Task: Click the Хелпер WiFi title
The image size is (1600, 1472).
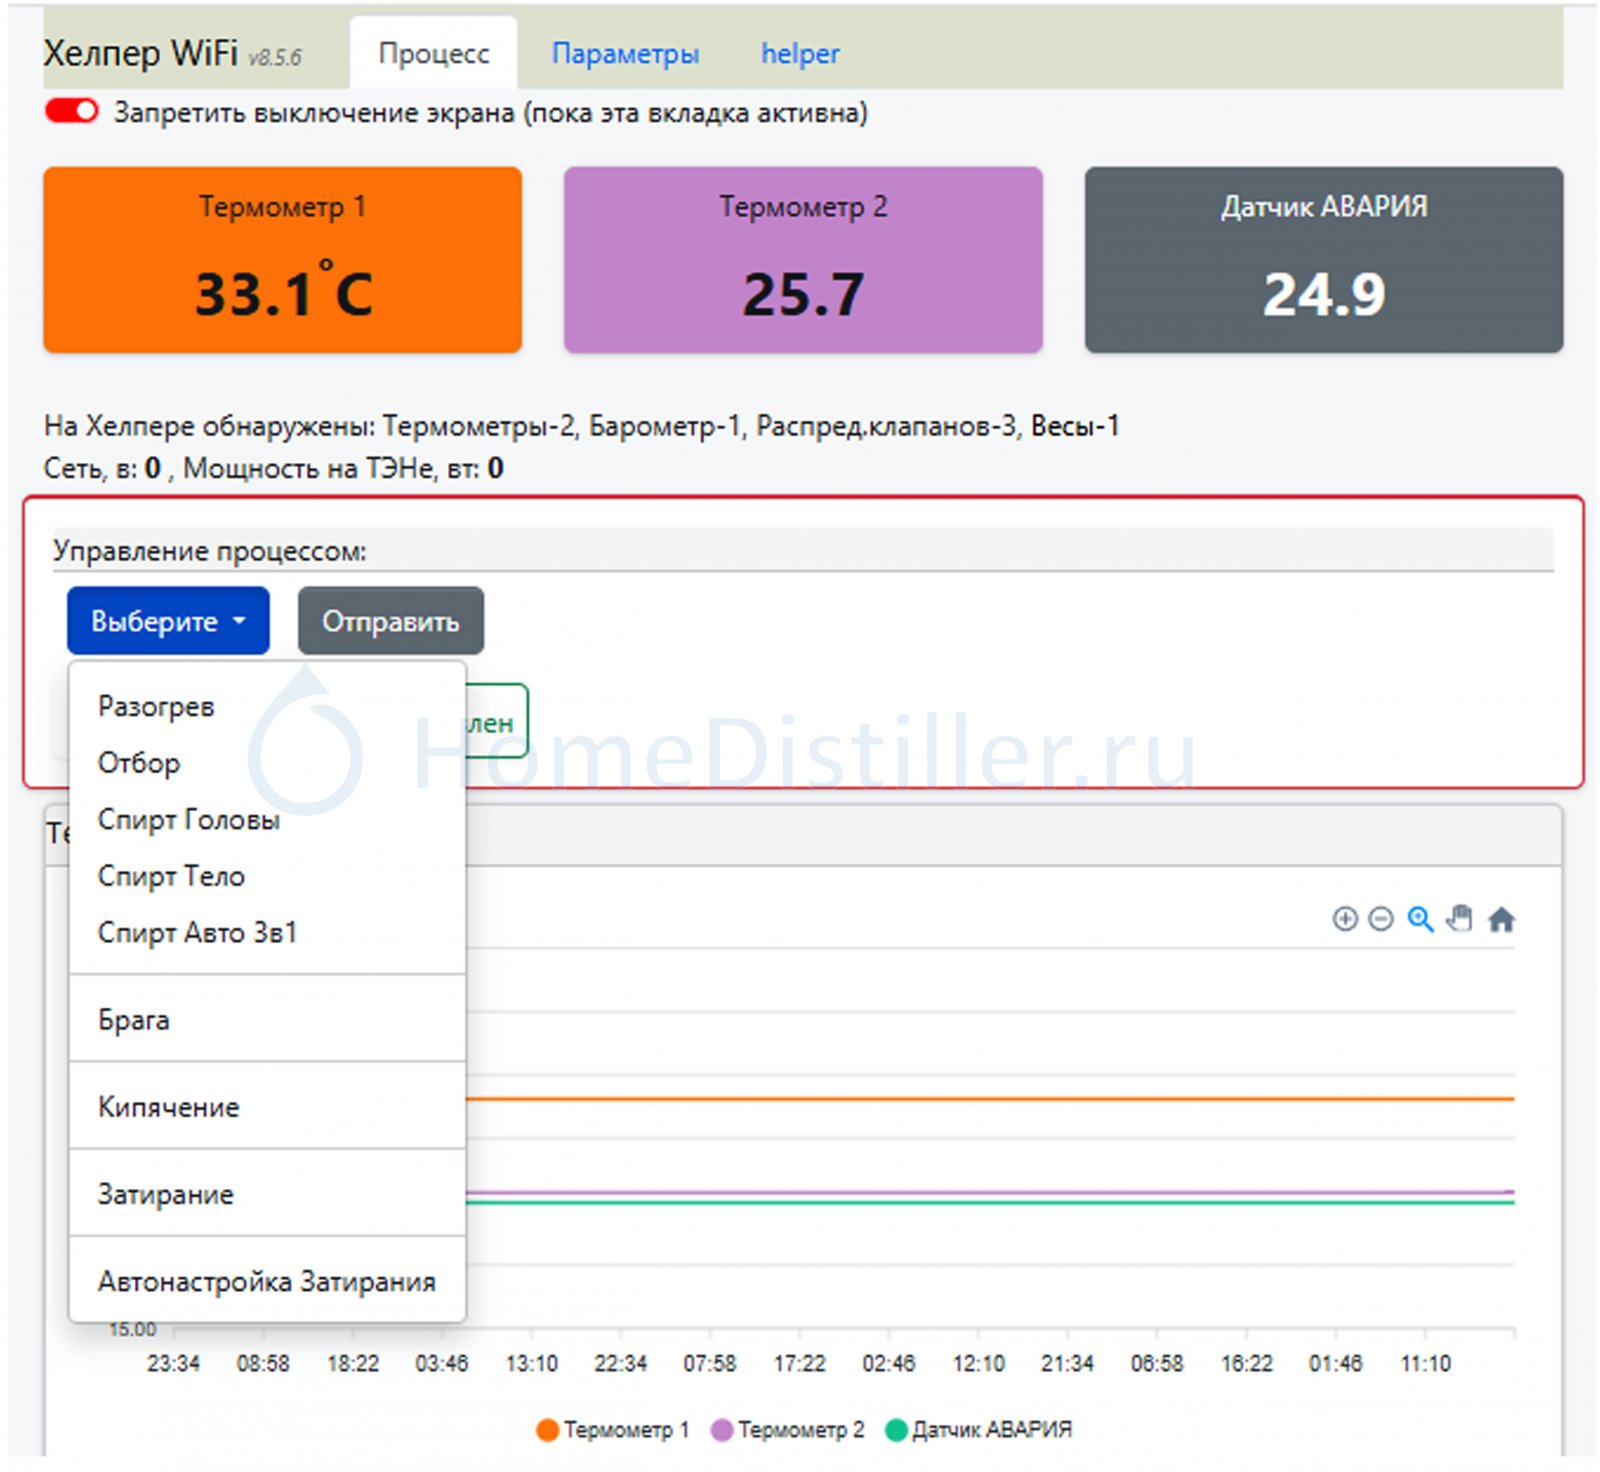Action: coord(141,53)
